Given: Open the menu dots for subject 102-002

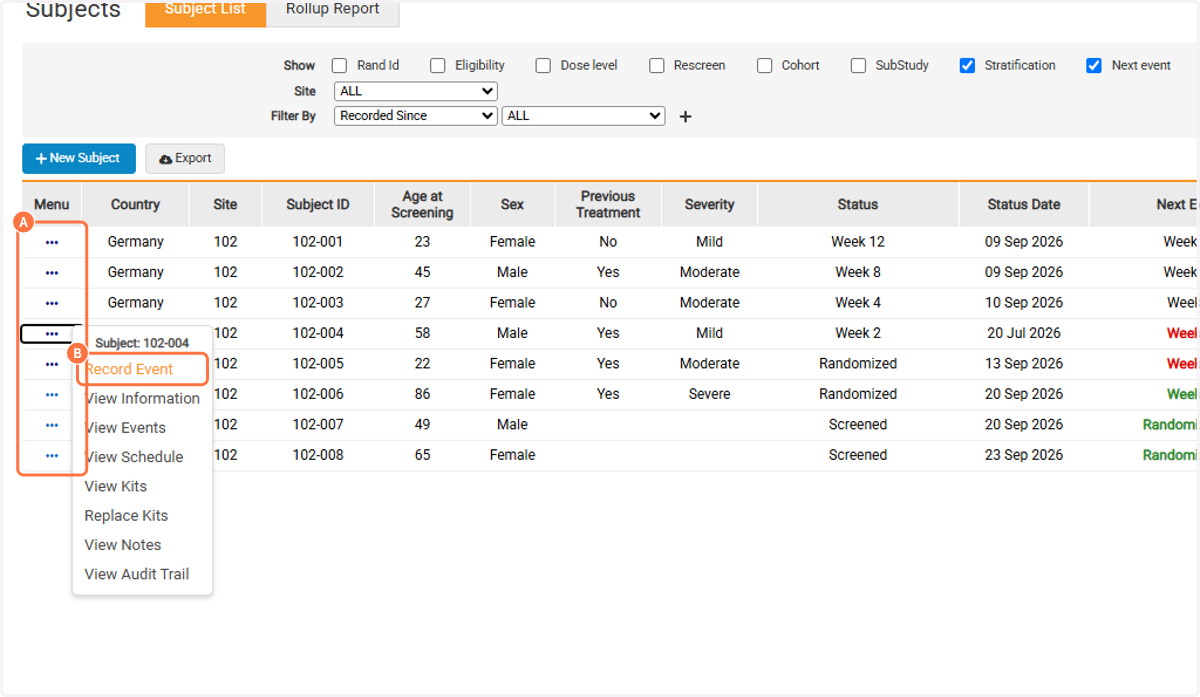Looking at the screenshot, I should click(x=52, y=273).
